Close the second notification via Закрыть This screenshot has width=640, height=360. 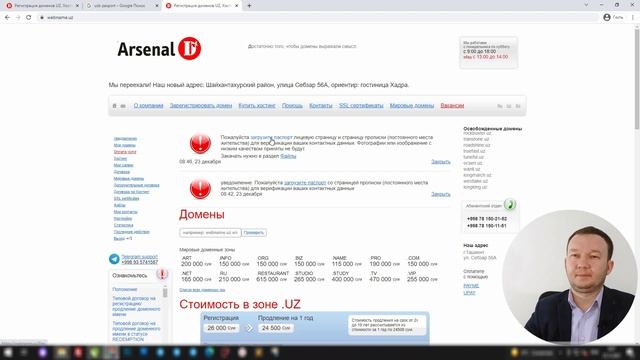(x=441, y=194)
